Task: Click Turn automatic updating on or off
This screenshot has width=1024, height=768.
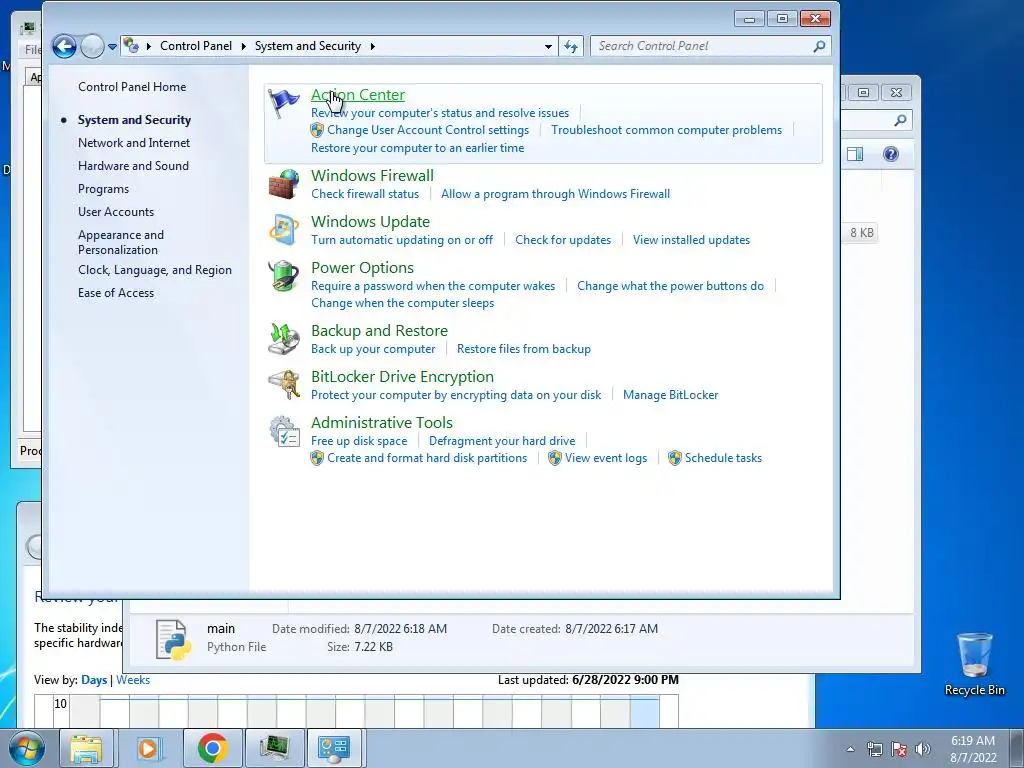Action: coord(402,240)
